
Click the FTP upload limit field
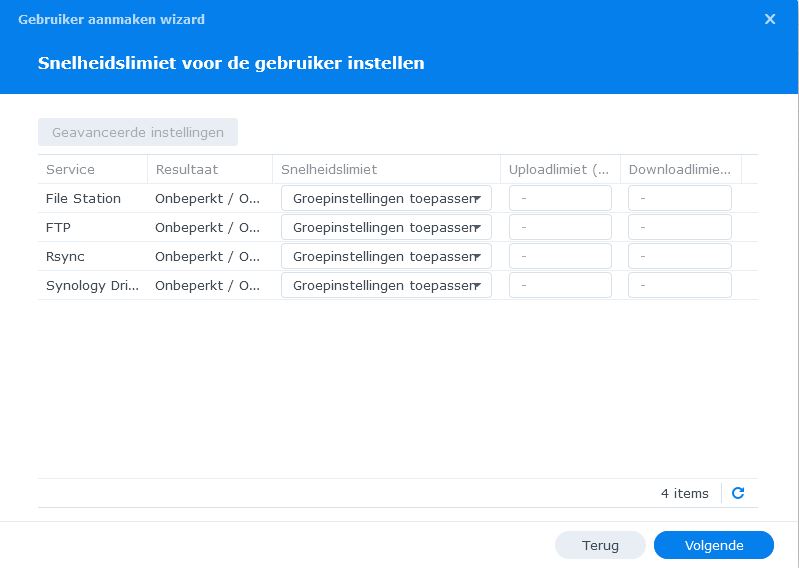(560, 227)
